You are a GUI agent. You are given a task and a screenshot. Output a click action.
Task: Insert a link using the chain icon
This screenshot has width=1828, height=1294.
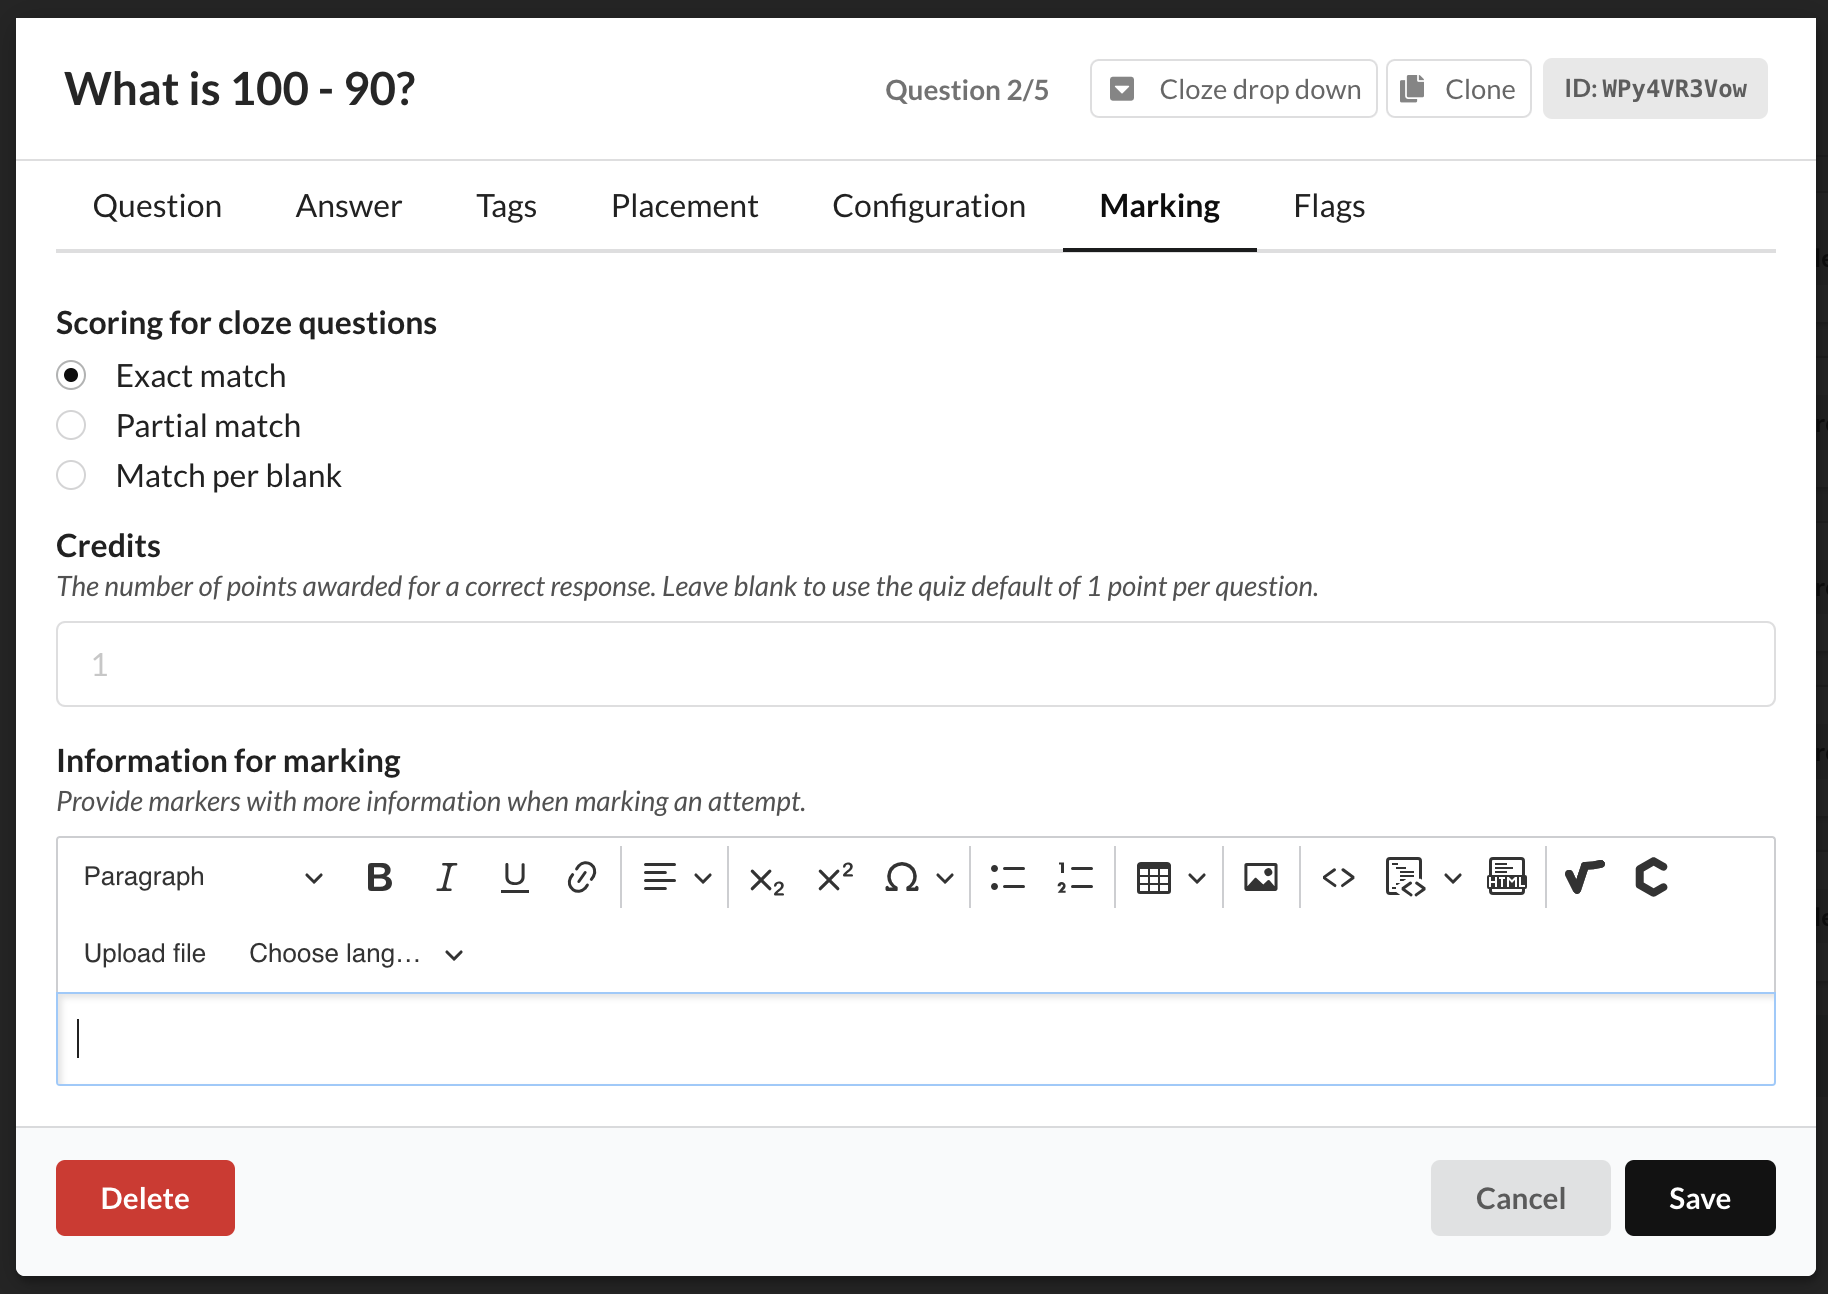pos(581,878)
